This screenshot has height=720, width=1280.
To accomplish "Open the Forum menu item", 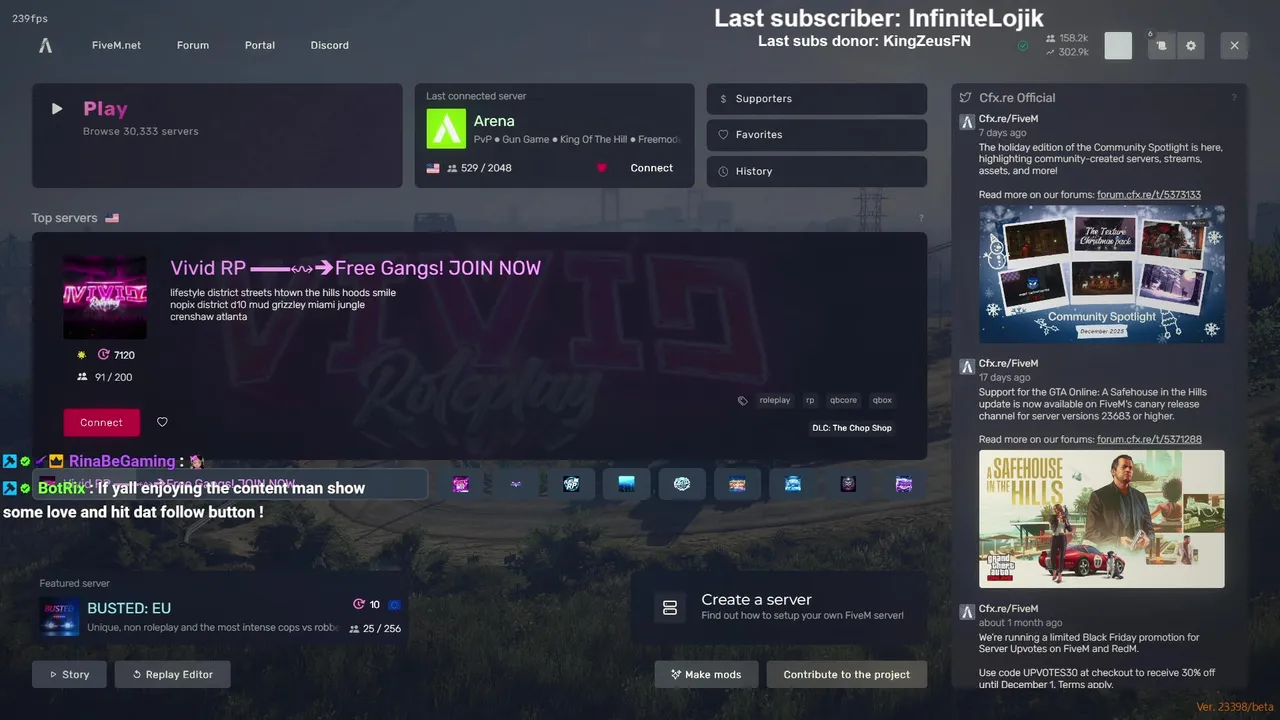I will (193, 45).
